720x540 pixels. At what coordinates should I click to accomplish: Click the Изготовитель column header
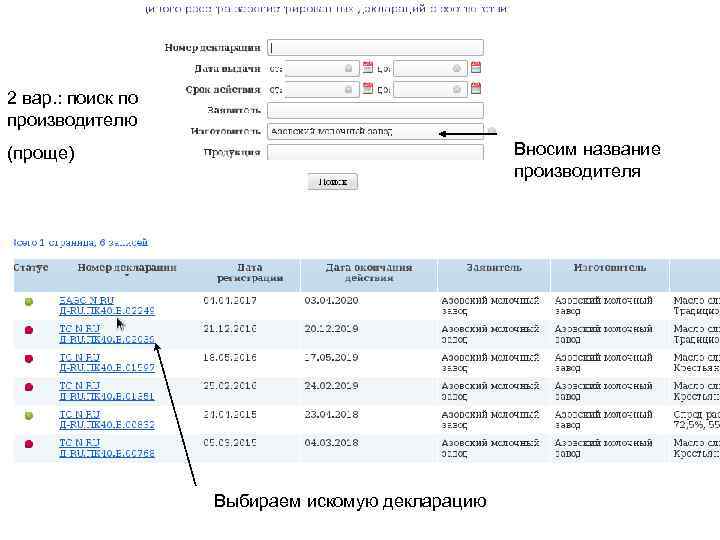[610, 268]
